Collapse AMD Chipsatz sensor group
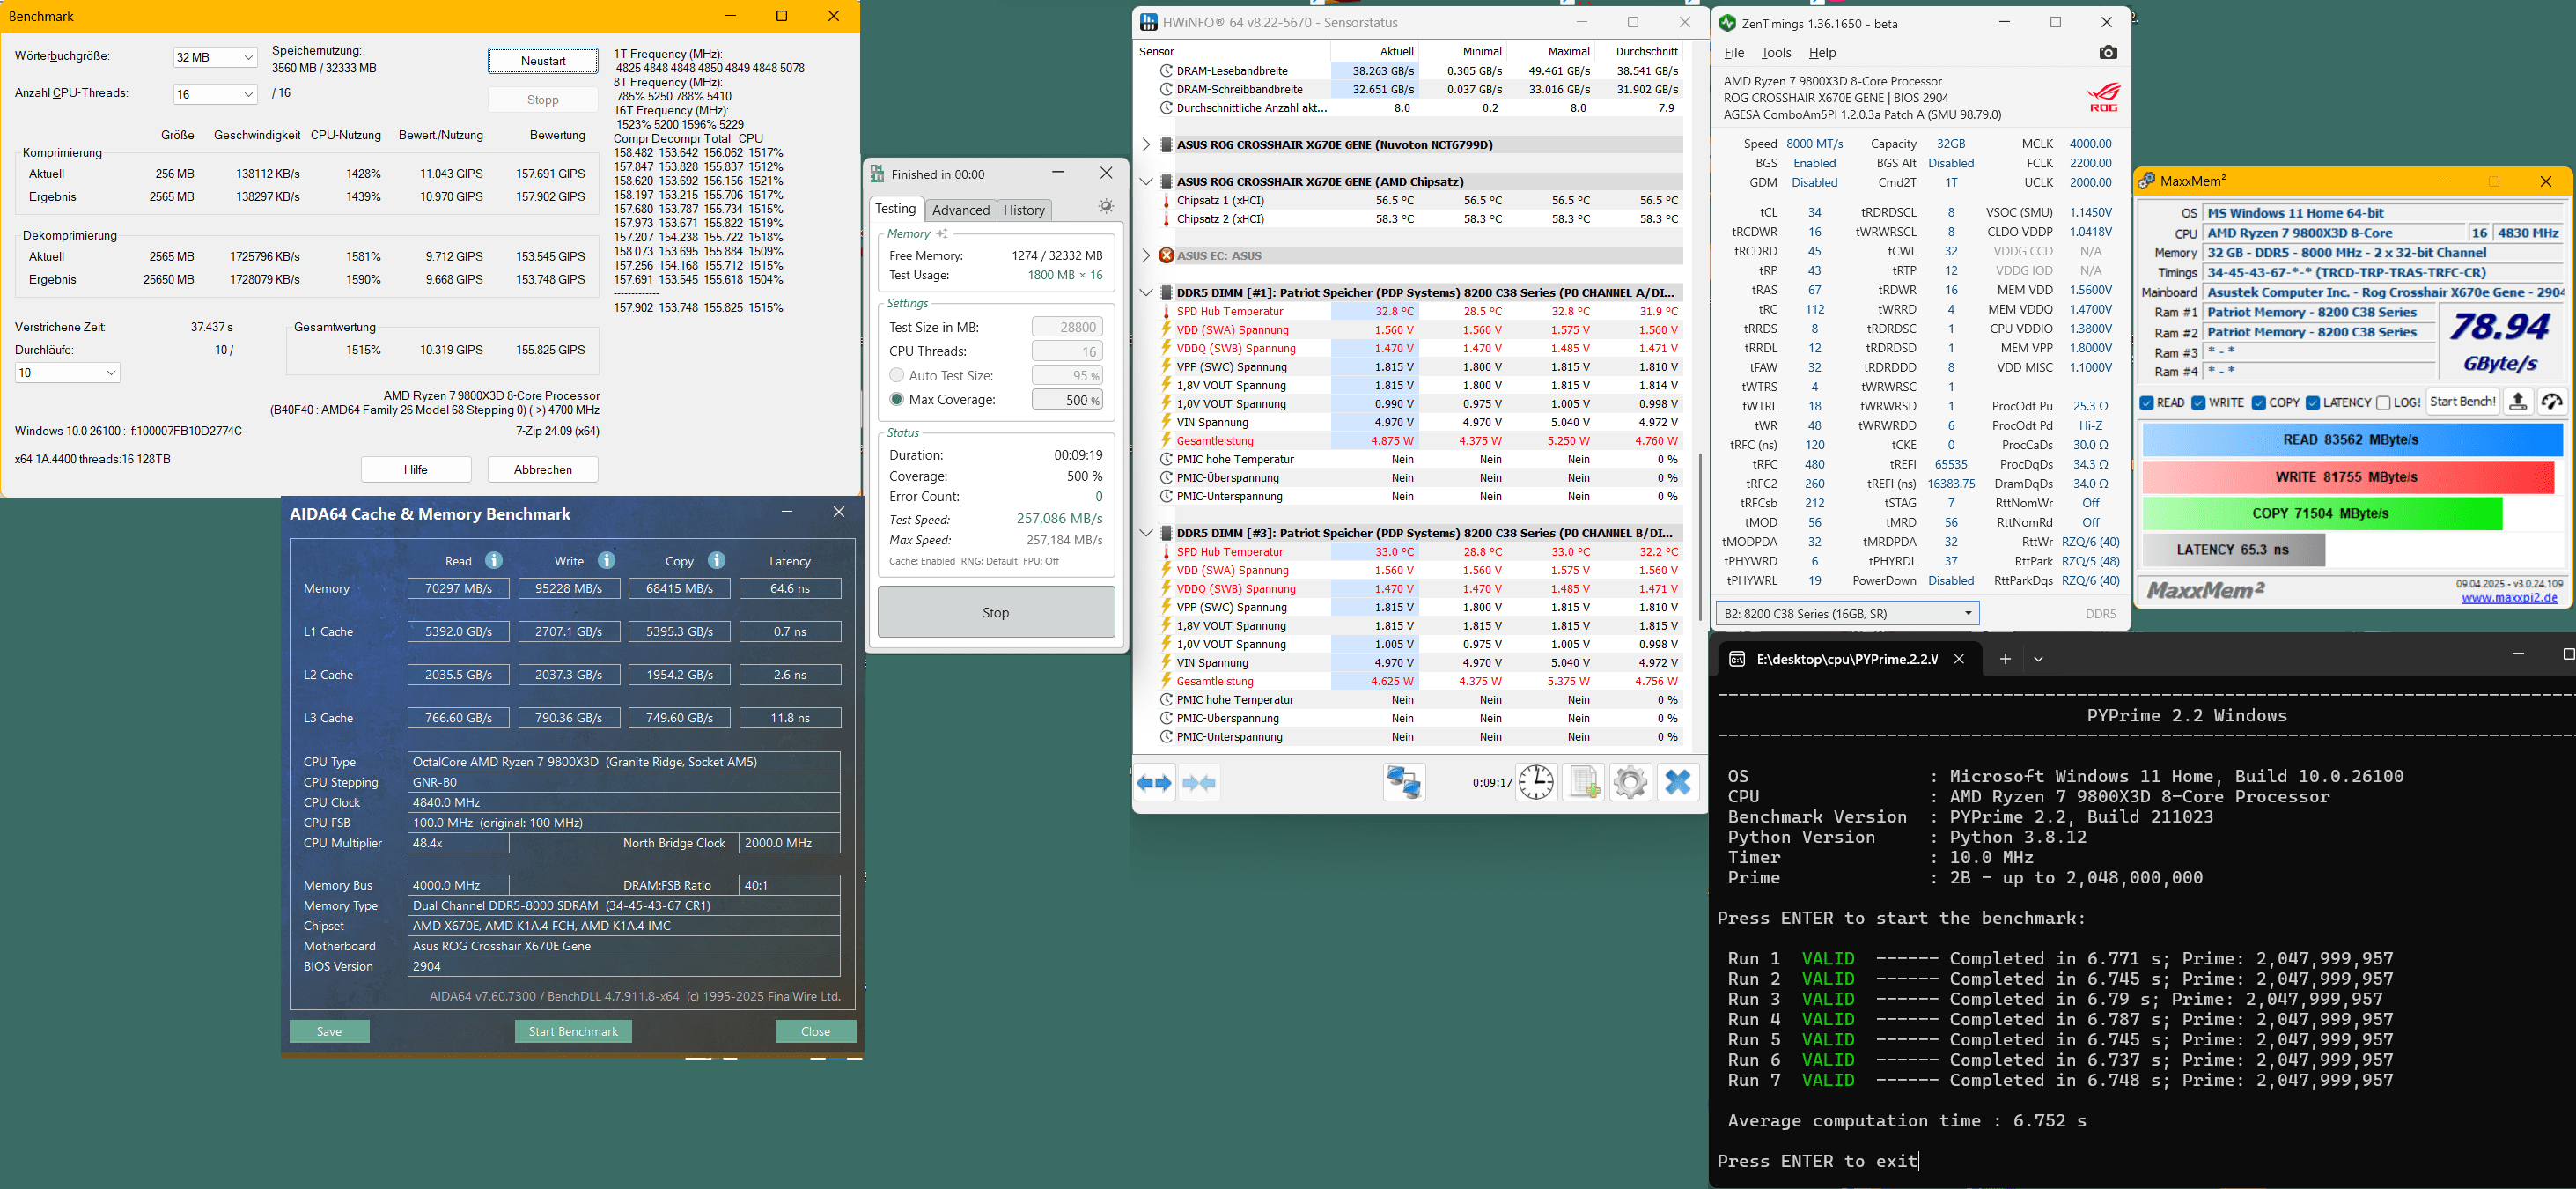The width and height of the screenshot is (2576, 1189). pos(1146,182)
